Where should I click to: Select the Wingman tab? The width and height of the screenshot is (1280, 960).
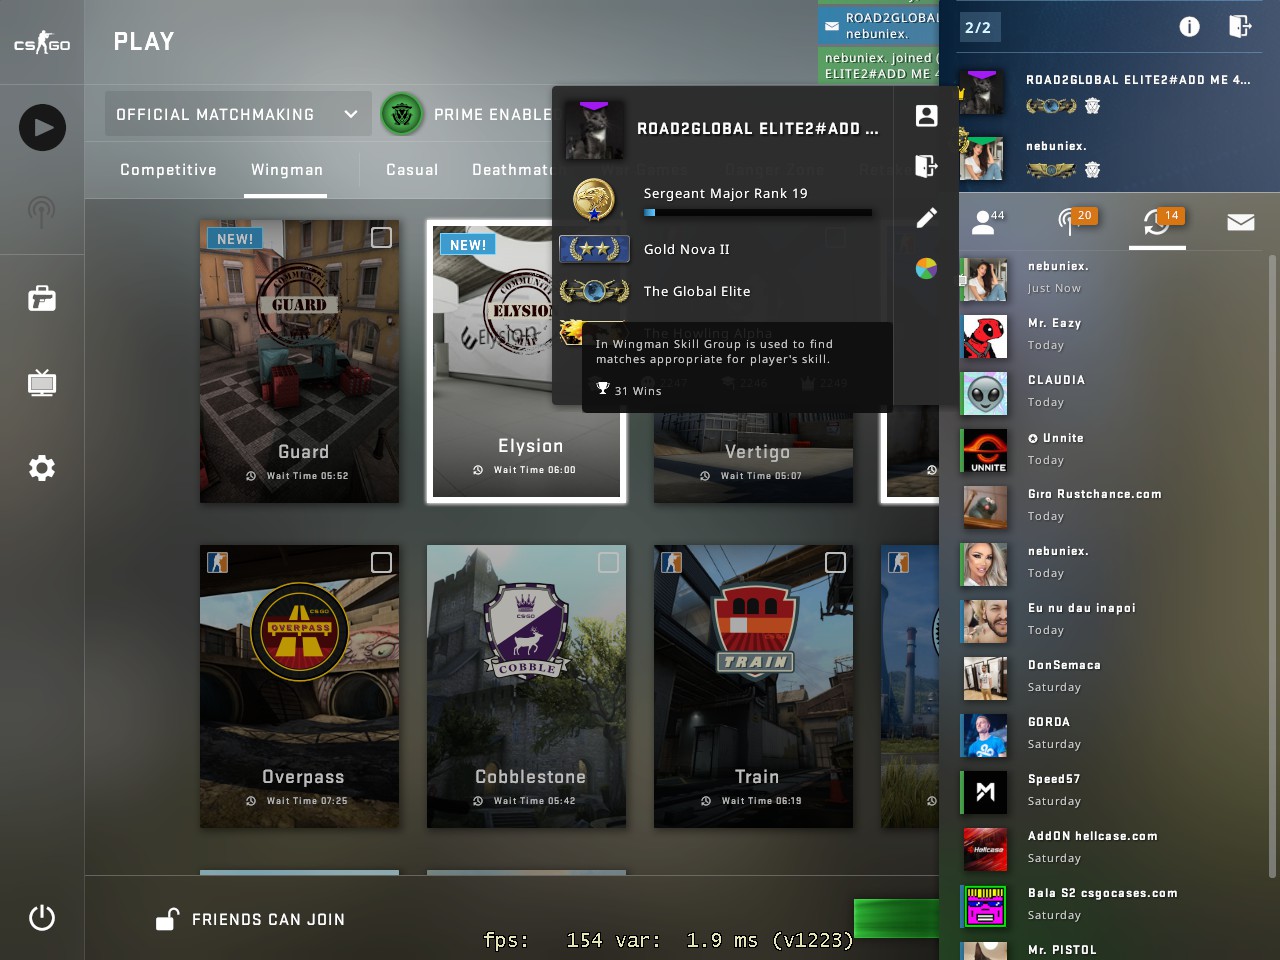(x=287, y=170)
